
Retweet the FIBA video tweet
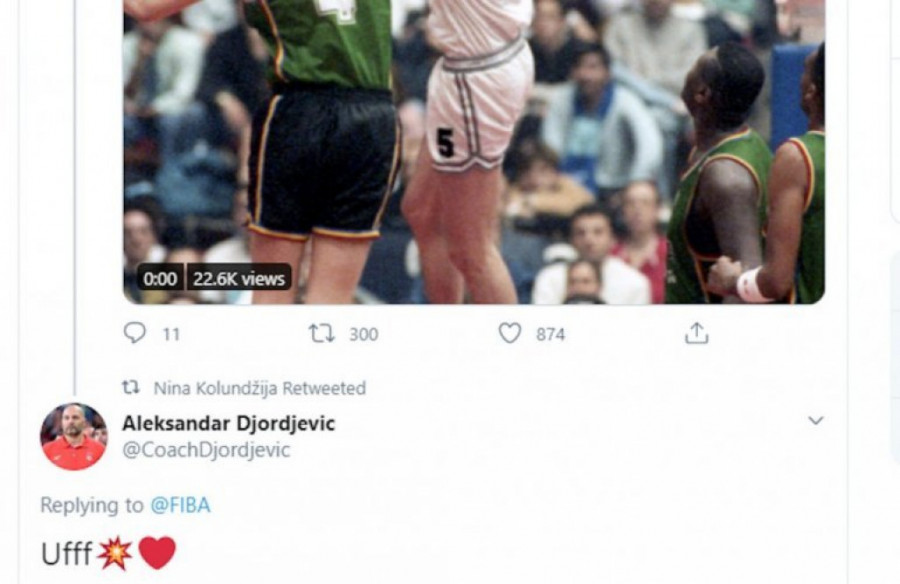[x=322, y=333]
